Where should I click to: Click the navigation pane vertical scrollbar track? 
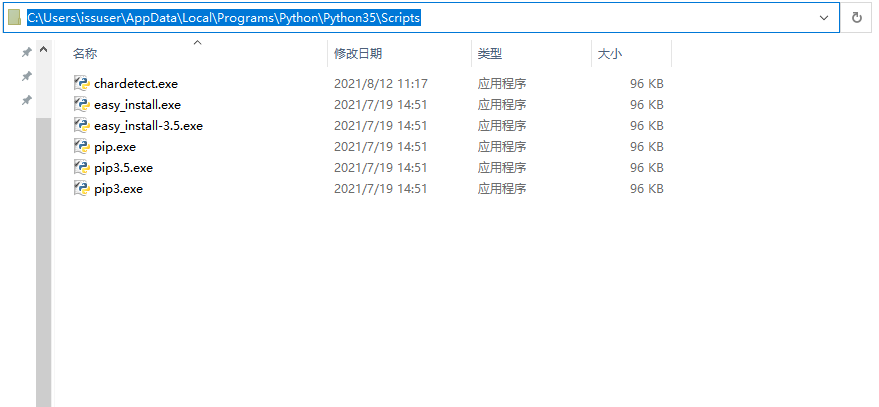tap(44, 262)
